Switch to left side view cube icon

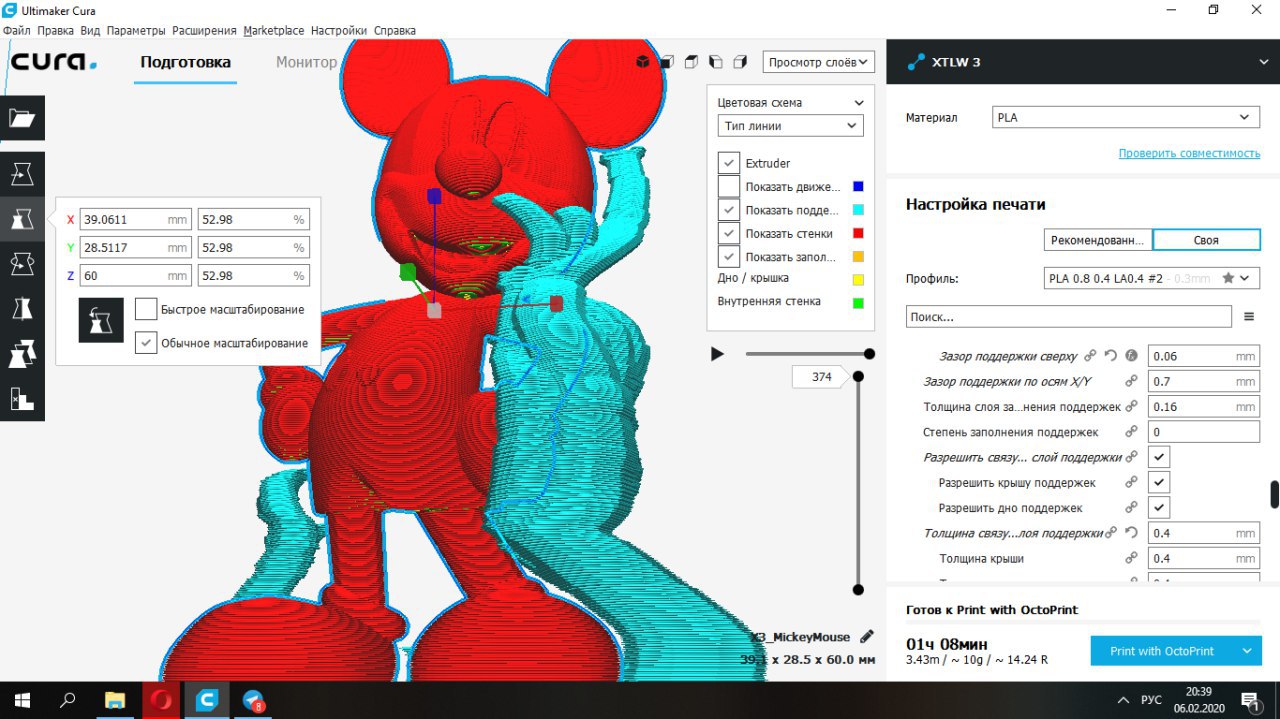coord(715,62)
